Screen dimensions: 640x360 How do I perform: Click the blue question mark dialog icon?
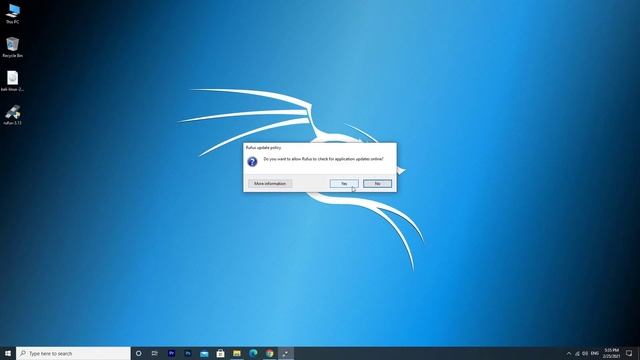coord(252,162)
